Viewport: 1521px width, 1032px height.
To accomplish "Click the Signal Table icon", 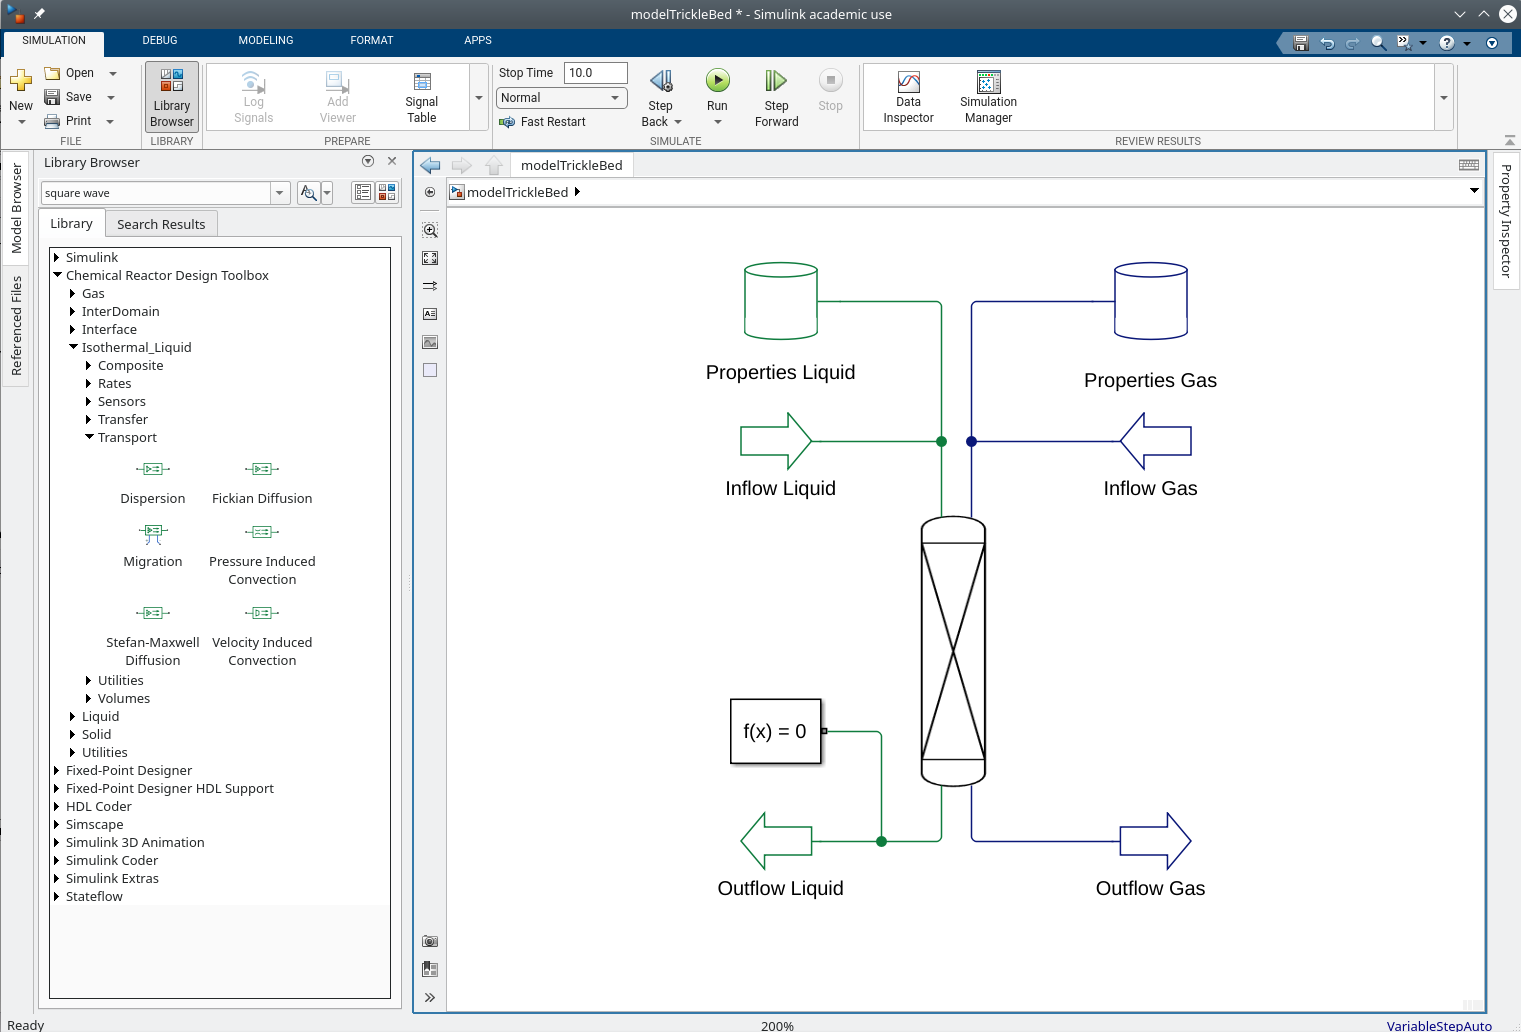I will point(422,82).
